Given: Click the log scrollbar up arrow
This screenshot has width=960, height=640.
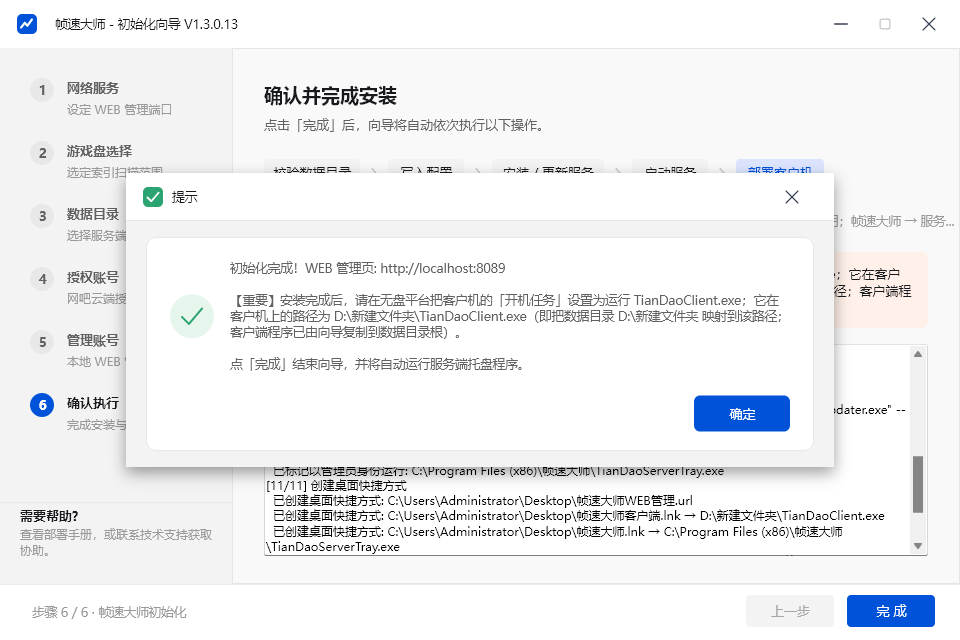Looking at the screenshot, I should point(918,353).
